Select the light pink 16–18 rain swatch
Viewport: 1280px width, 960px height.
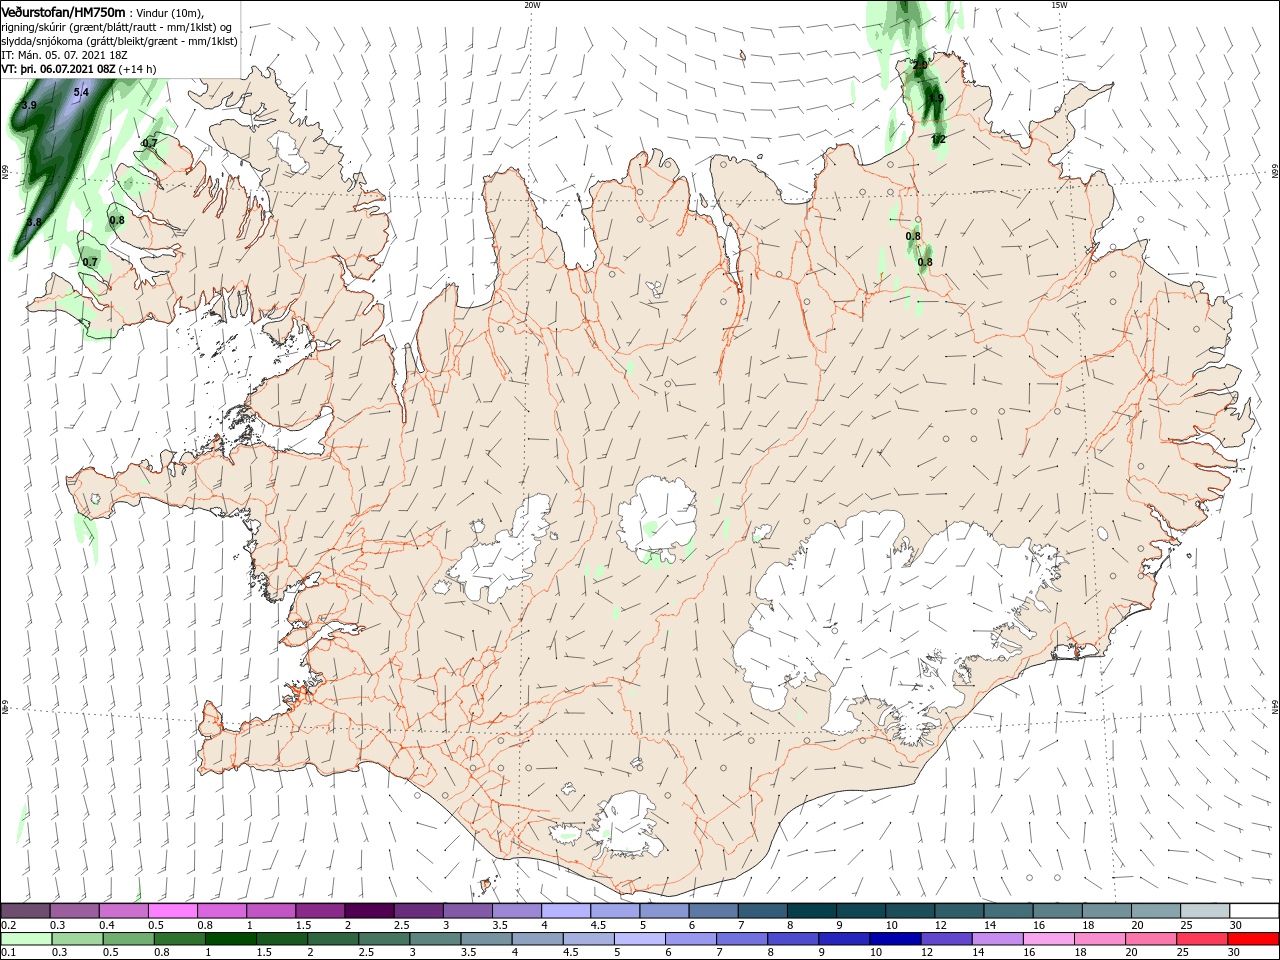pos(1048,939)
